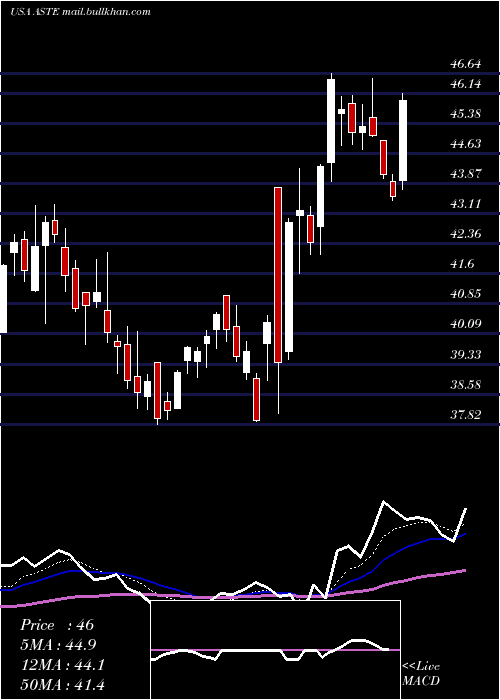Click the 46.14 price axis label
Screen dimensions: 500x700
coord(466,84)
